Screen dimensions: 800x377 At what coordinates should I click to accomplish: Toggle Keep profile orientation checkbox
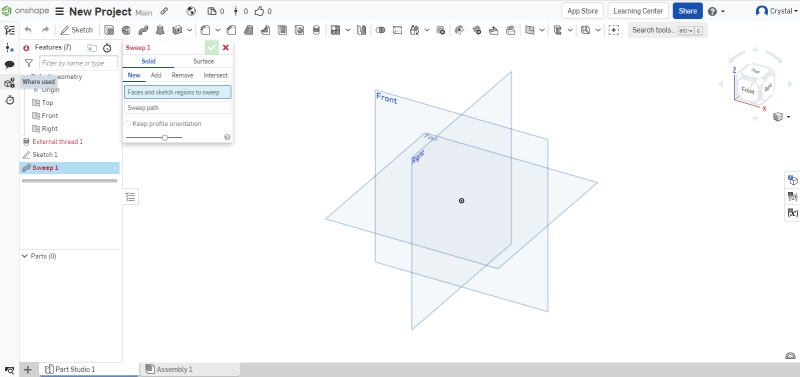128,124
